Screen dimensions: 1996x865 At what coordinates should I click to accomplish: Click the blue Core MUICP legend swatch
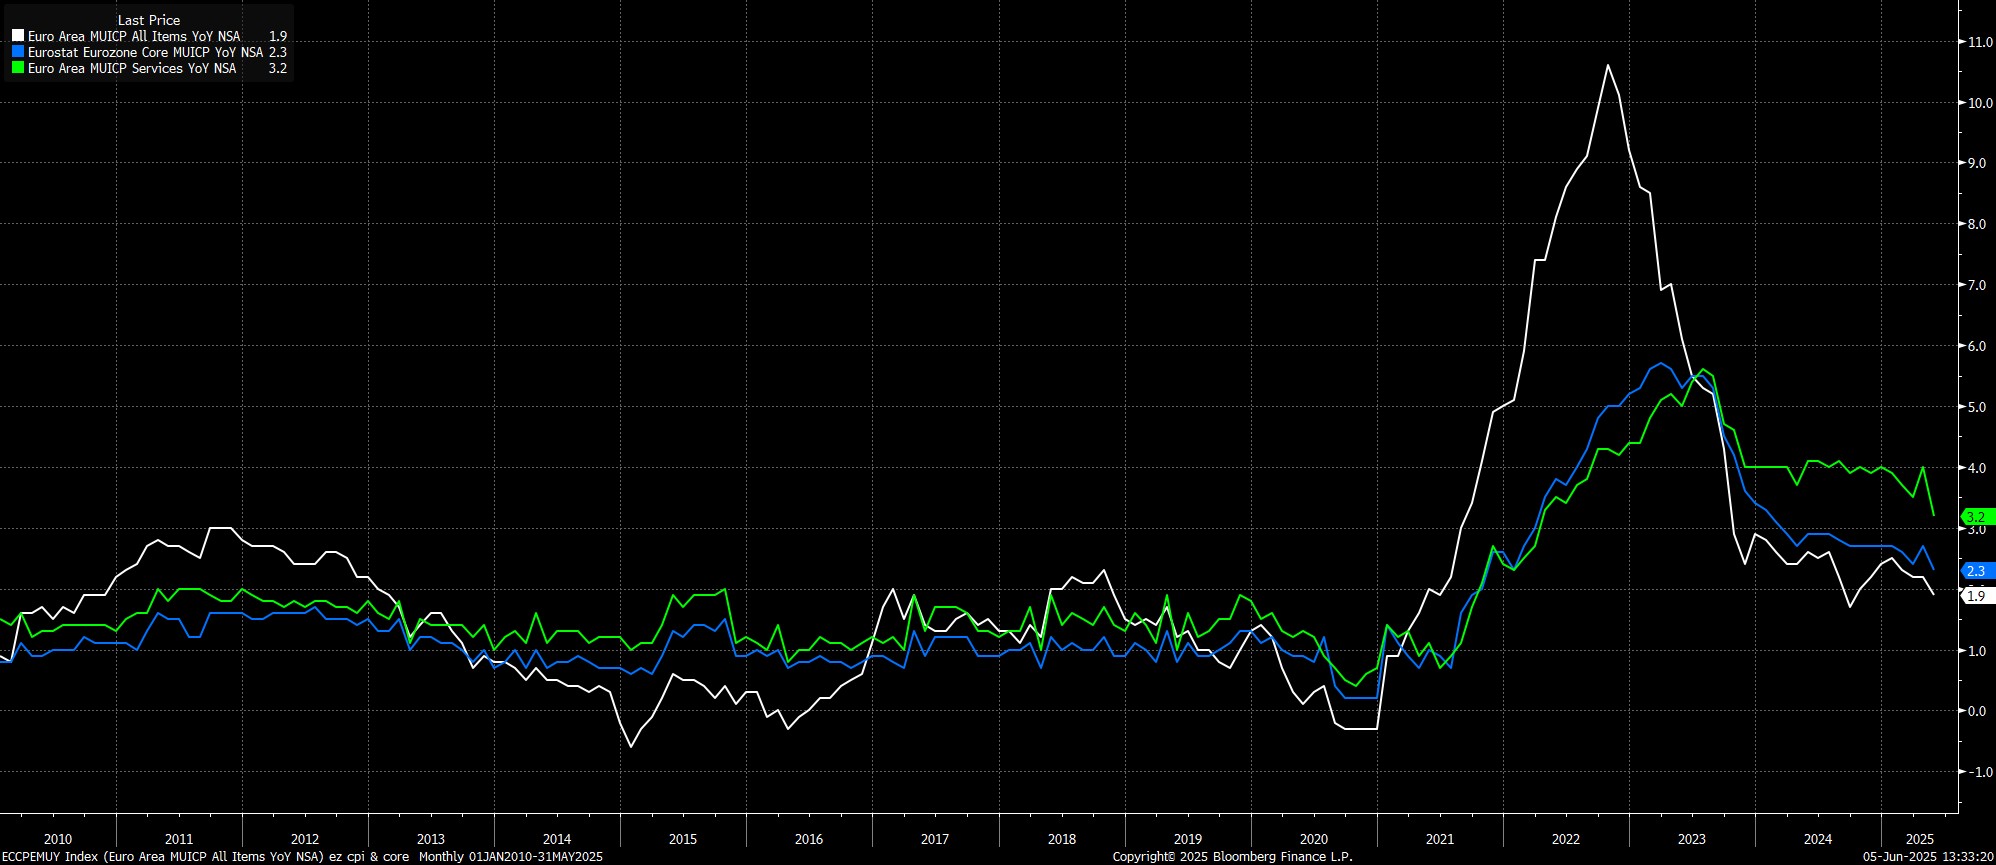(18, 52)
